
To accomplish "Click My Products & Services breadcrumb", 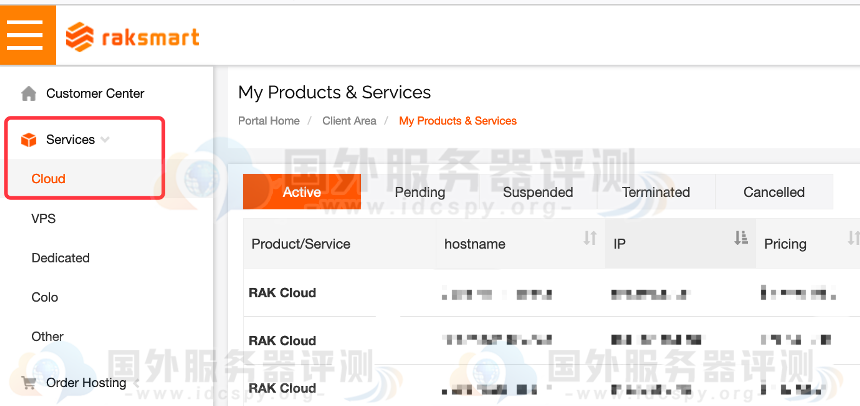I will (458, 121).
